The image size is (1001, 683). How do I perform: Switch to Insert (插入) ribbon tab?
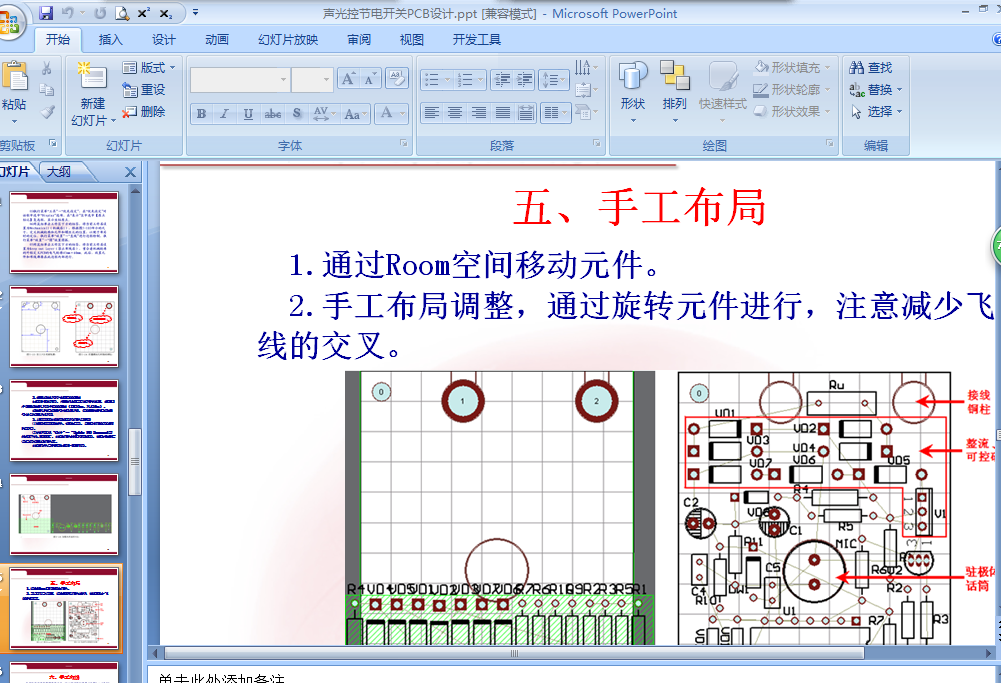point(110,40)
